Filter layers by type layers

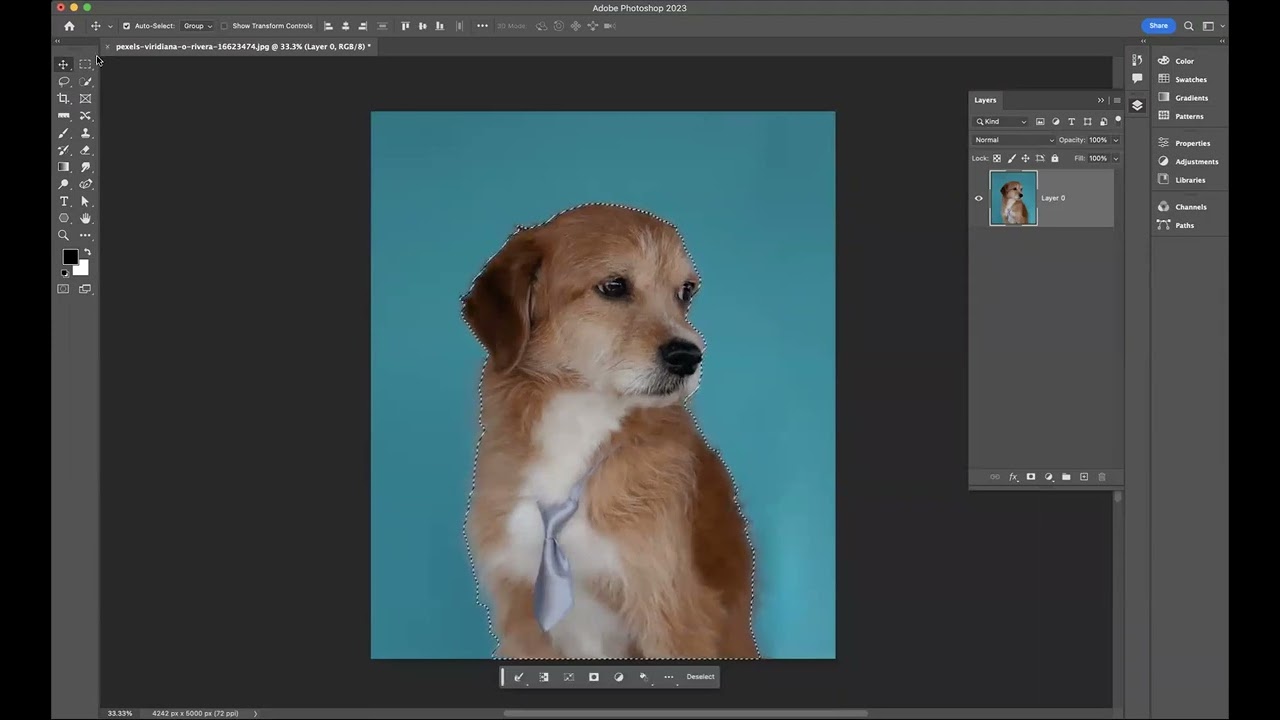[x=1072, y=122]
